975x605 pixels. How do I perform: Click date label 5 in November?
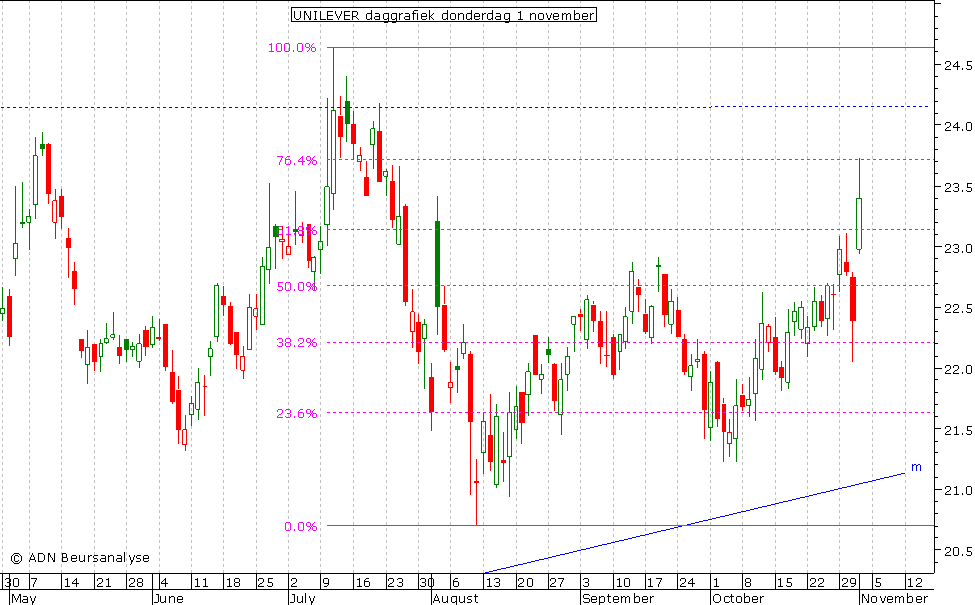pos(878,583)
